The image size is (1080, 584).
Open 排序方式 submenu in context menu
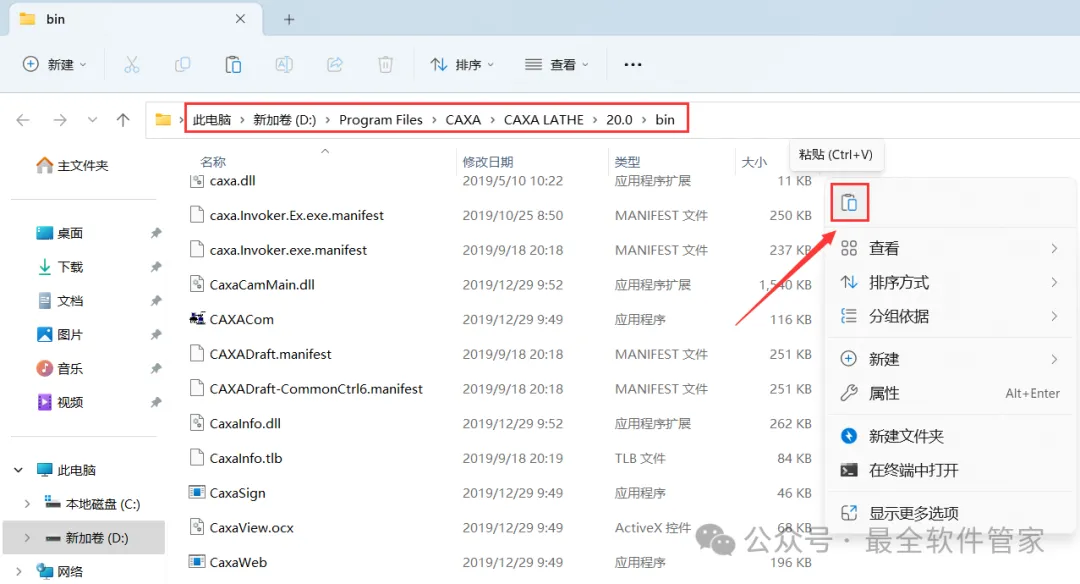[951, 282]
